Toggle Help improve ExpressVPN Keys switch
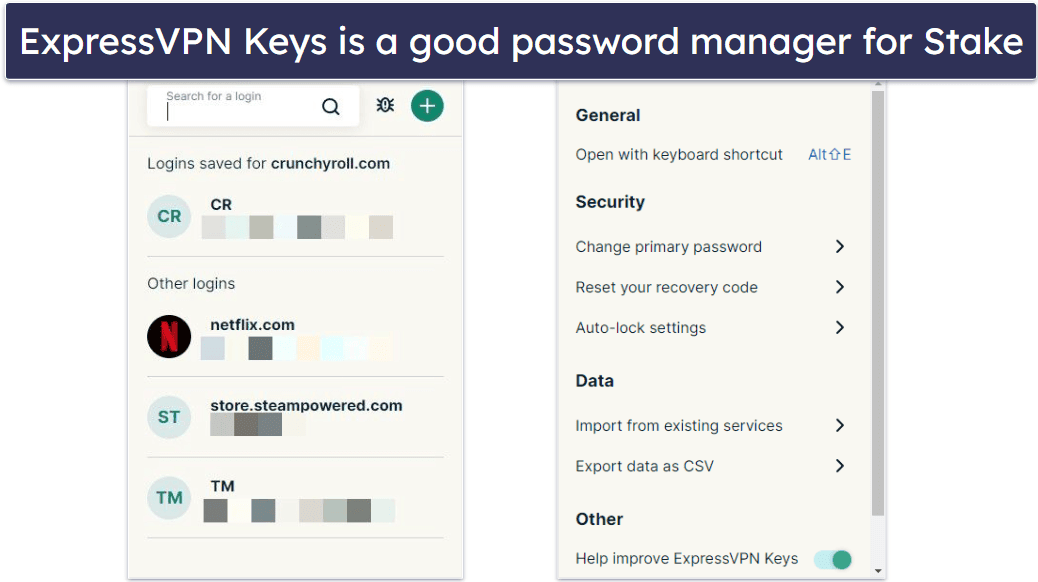 click(832, 559)
